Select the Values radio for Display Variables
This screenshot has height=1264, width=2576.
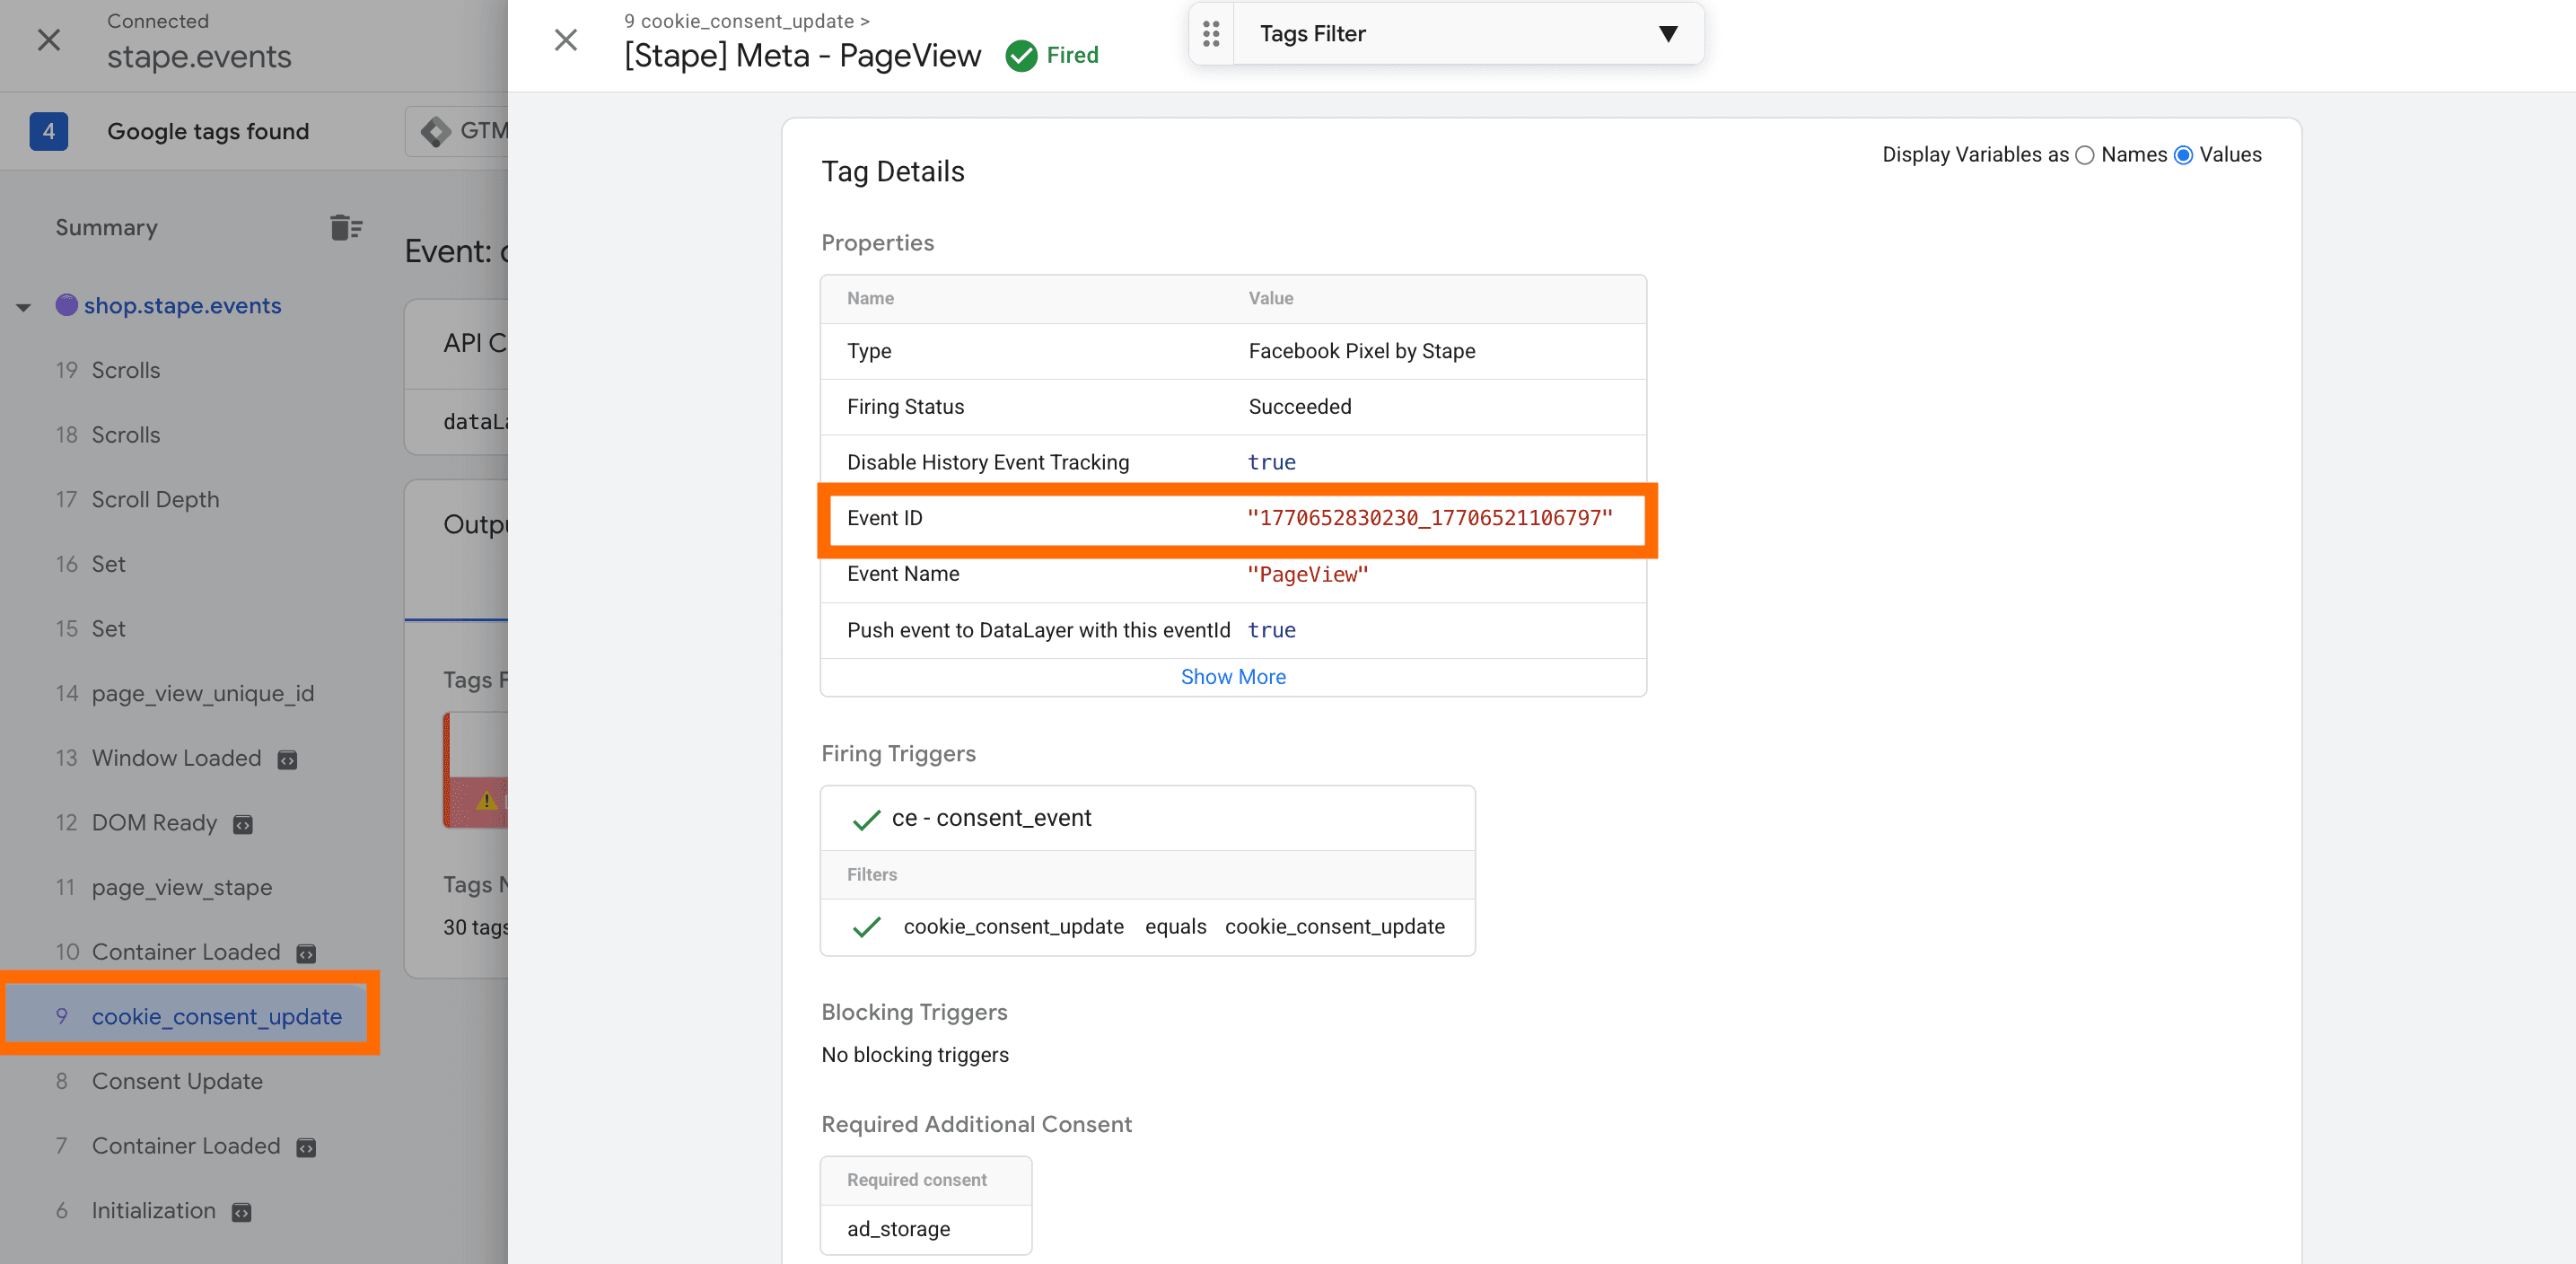tap(2183, 155)
